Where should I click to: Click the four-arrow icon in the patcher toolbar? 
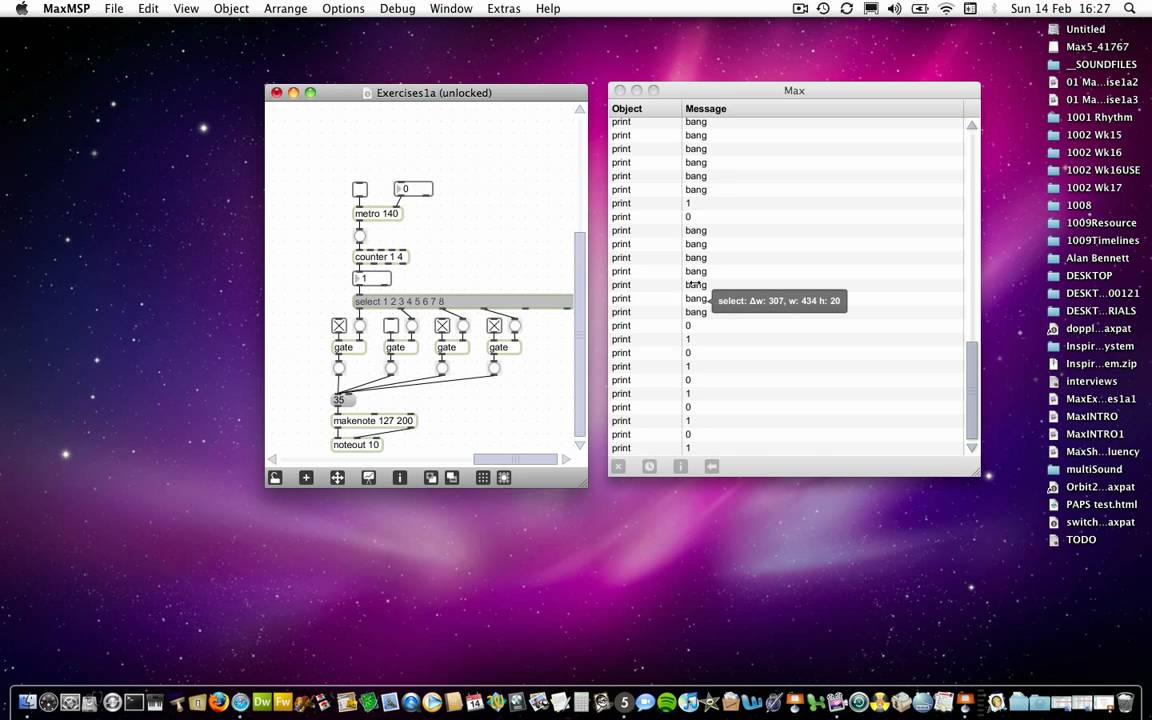[x=337, y=478]
